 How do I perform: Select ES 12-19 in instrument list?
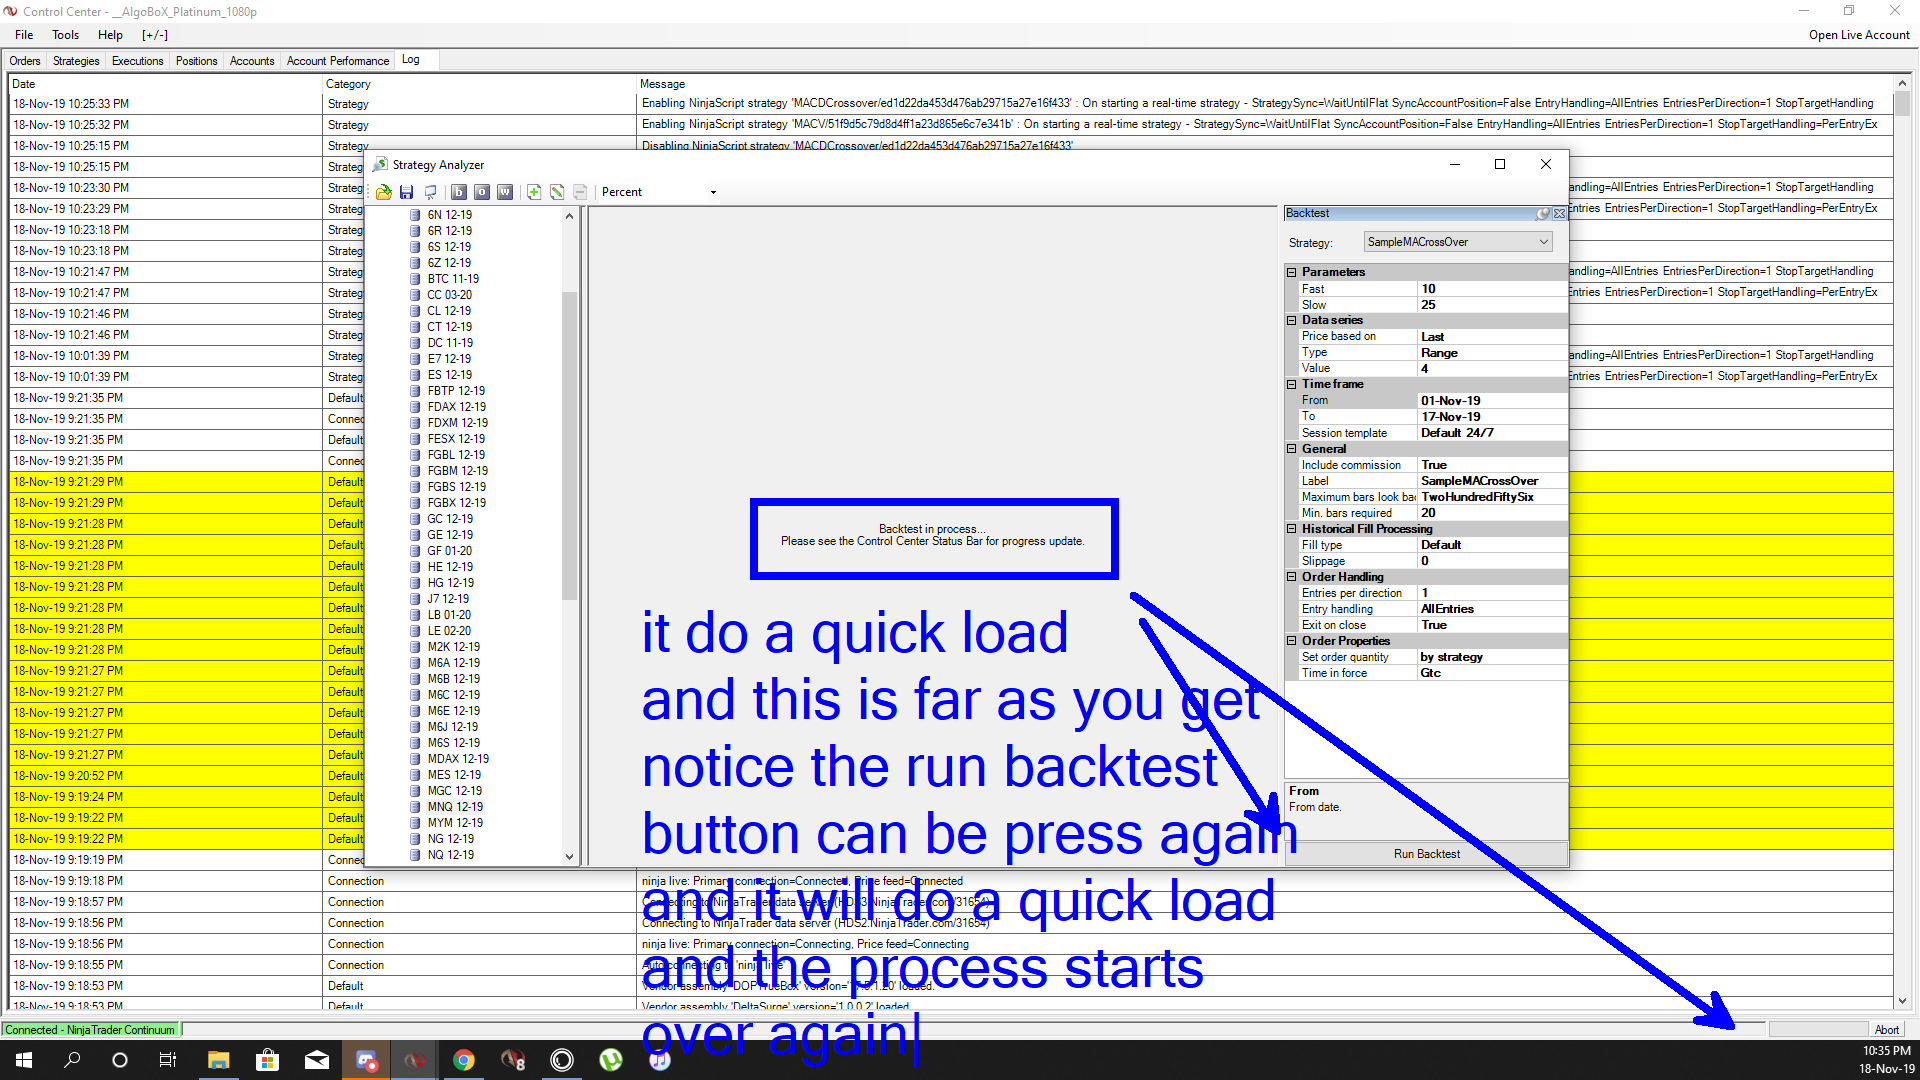pos(449,375)
